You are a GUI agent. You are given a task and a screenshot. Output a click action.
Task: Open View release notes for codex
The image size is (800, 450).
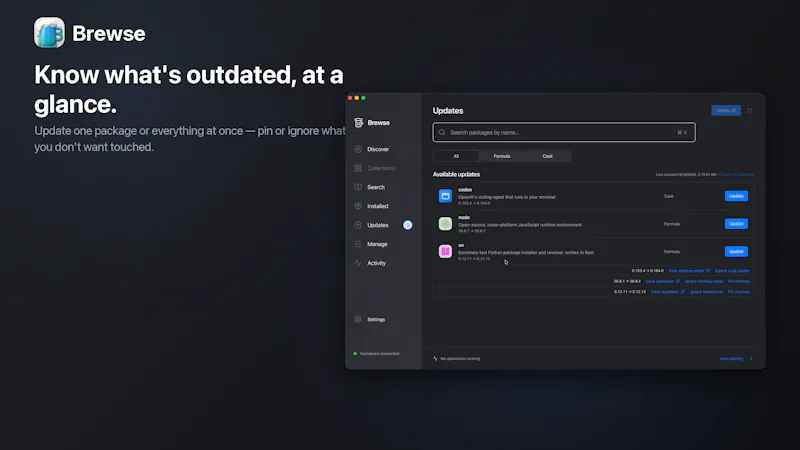[x=689, y=271]
